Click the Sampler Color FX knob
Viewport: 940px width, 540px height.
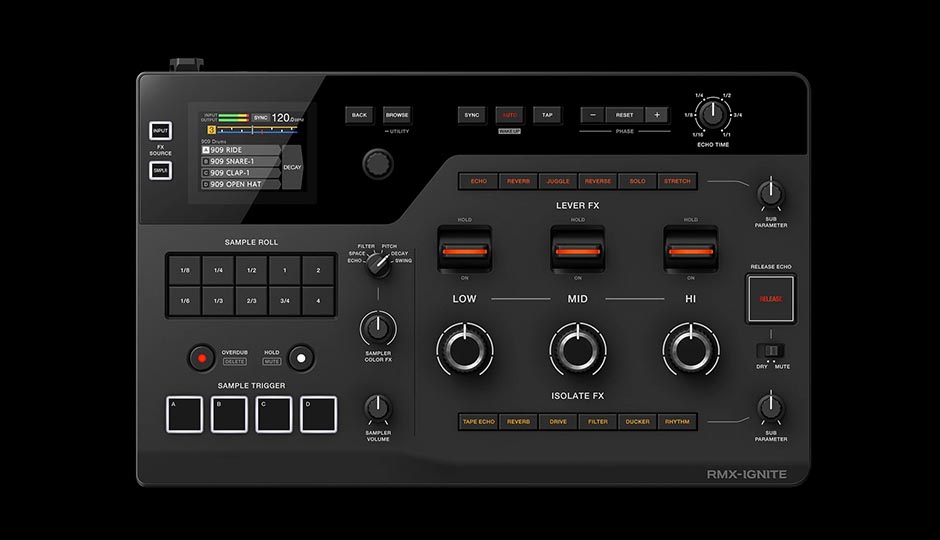377,326
